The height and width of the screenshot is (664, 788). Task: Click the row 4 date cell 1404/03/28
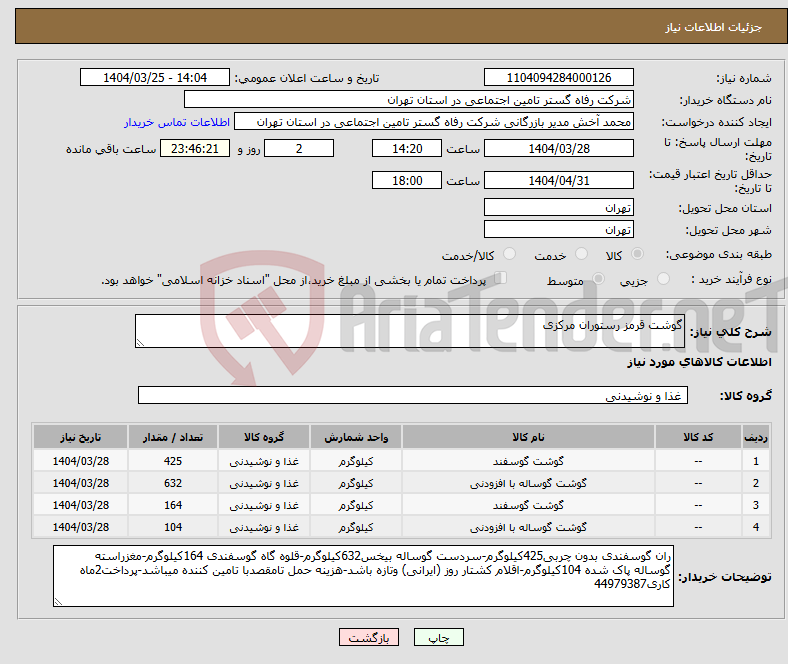tap(80, 527)
